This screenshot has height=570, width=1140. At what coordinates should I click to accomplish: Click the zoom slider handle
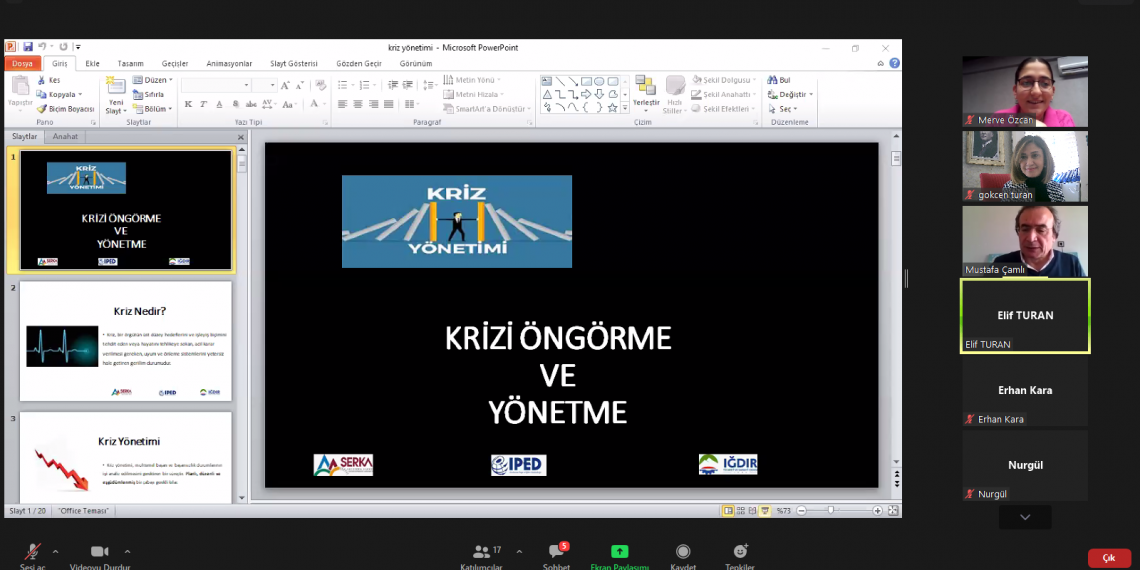[x=830, y=511]
